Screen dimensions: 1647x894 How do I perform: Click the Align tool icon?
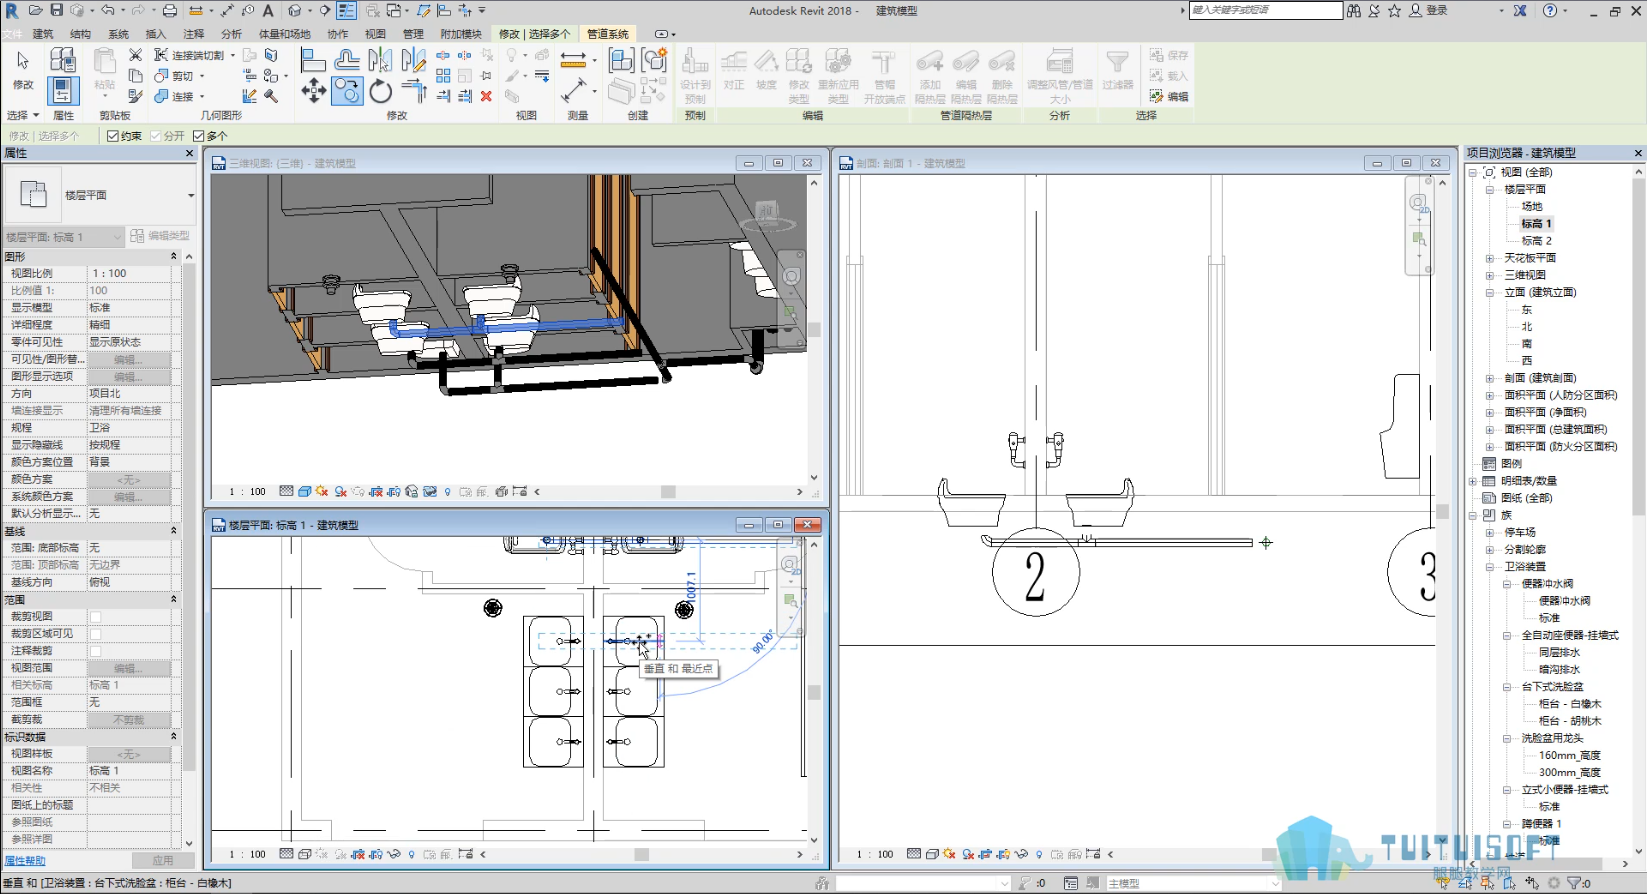313,60
